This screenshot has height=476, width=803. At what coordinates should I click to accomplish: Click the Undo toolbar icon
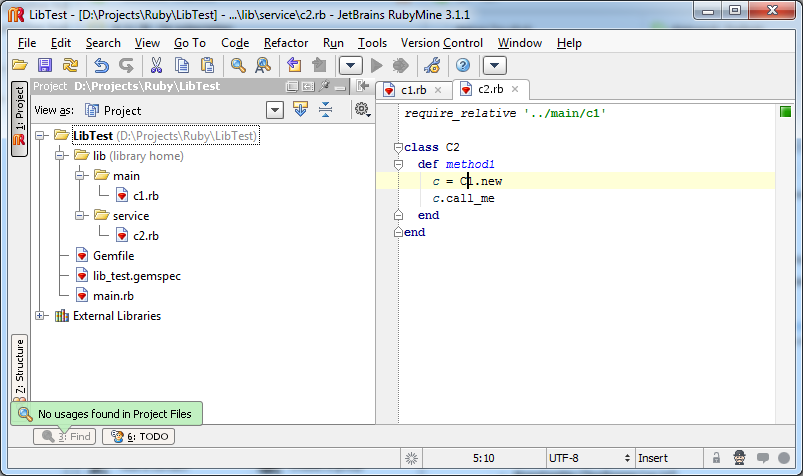pyautogui.click(x=101, y=65)
